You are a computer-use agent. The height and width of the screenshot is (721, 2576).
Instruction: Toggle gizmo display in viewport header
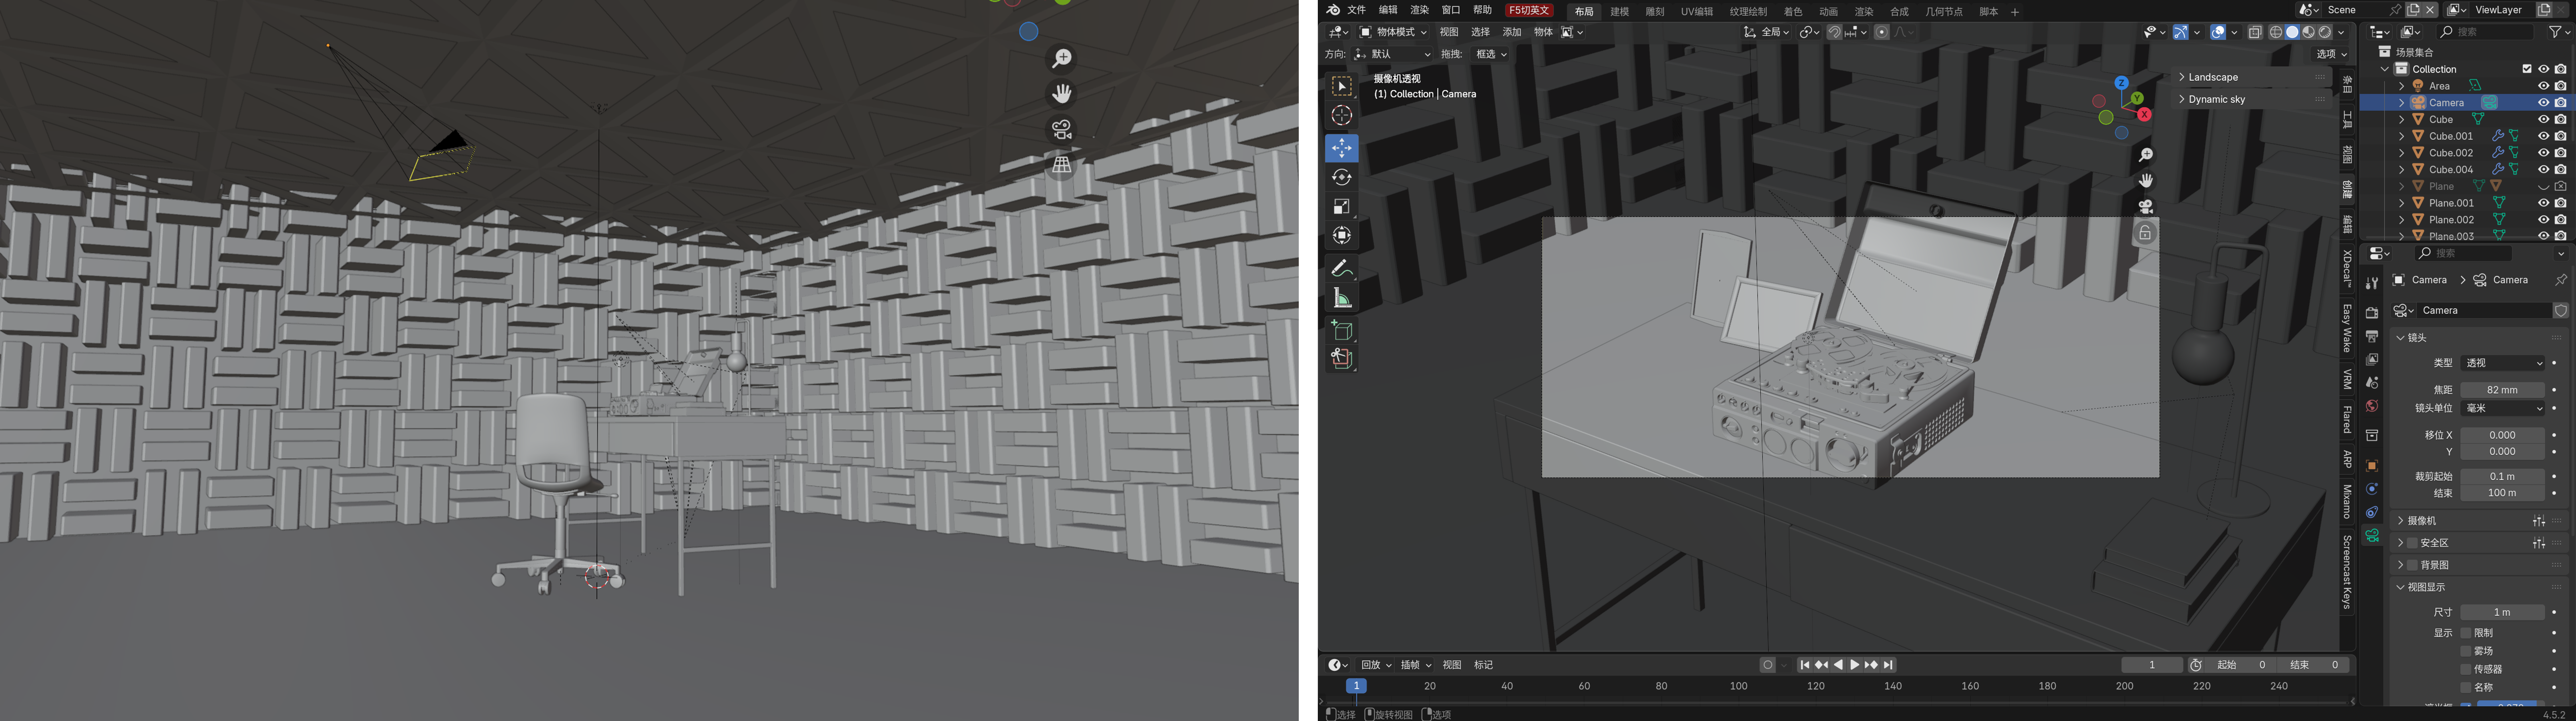point(2181,32)
